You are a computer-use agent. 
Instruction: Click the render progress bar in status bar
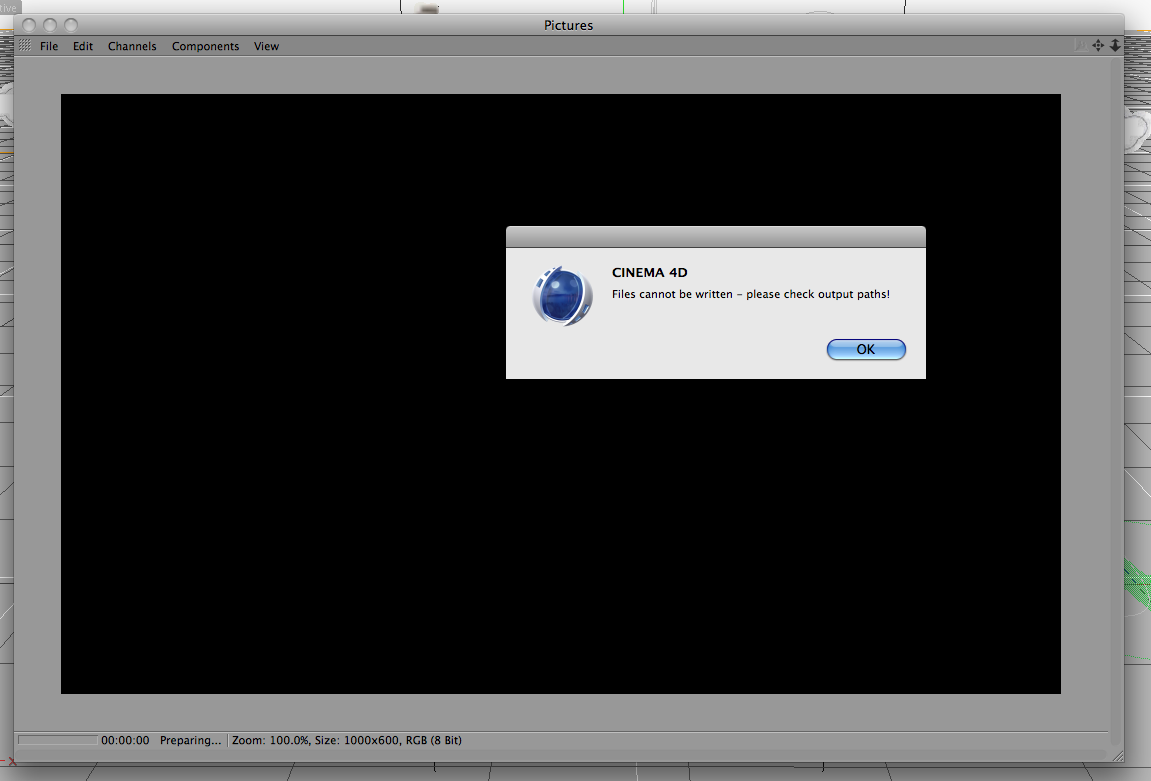click(x=57, y=740)
